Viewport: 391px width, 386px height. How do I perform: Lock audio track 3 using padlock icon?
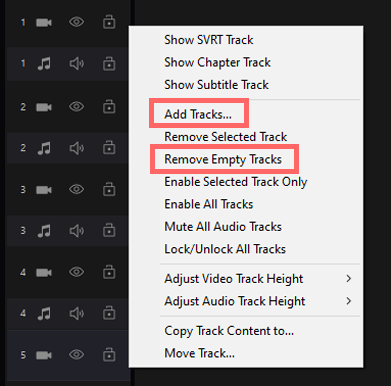click(109, 230)
